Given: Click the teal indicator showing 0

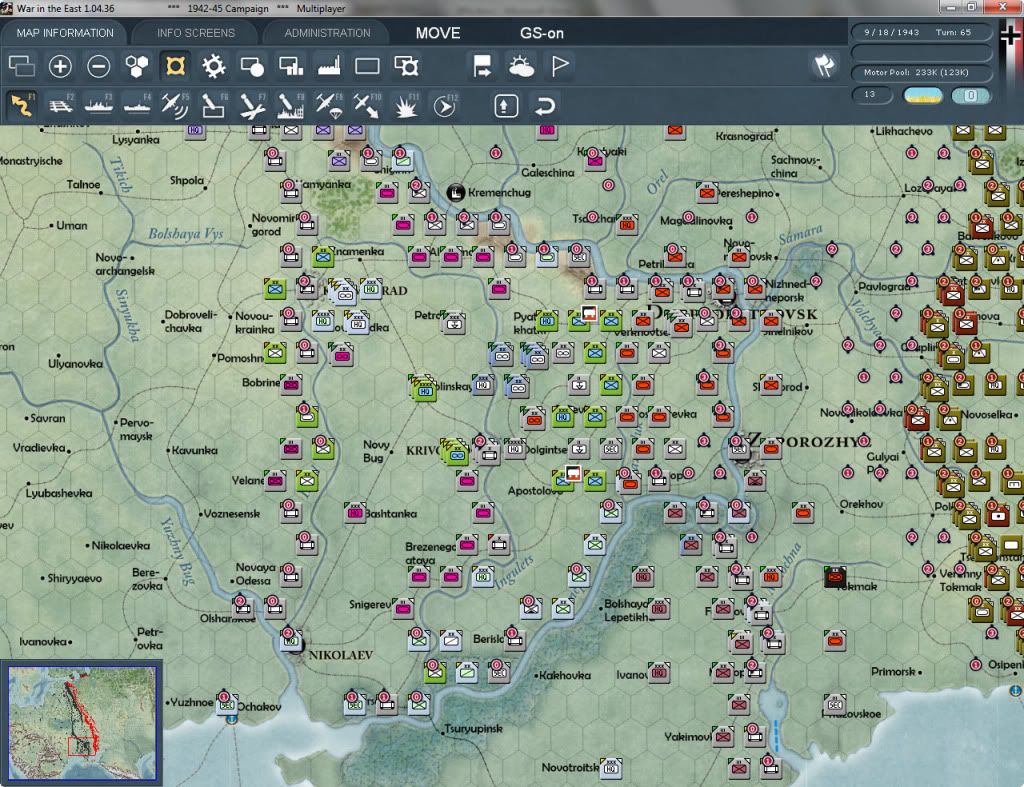Looking at the screenshot, I should 970,95.
